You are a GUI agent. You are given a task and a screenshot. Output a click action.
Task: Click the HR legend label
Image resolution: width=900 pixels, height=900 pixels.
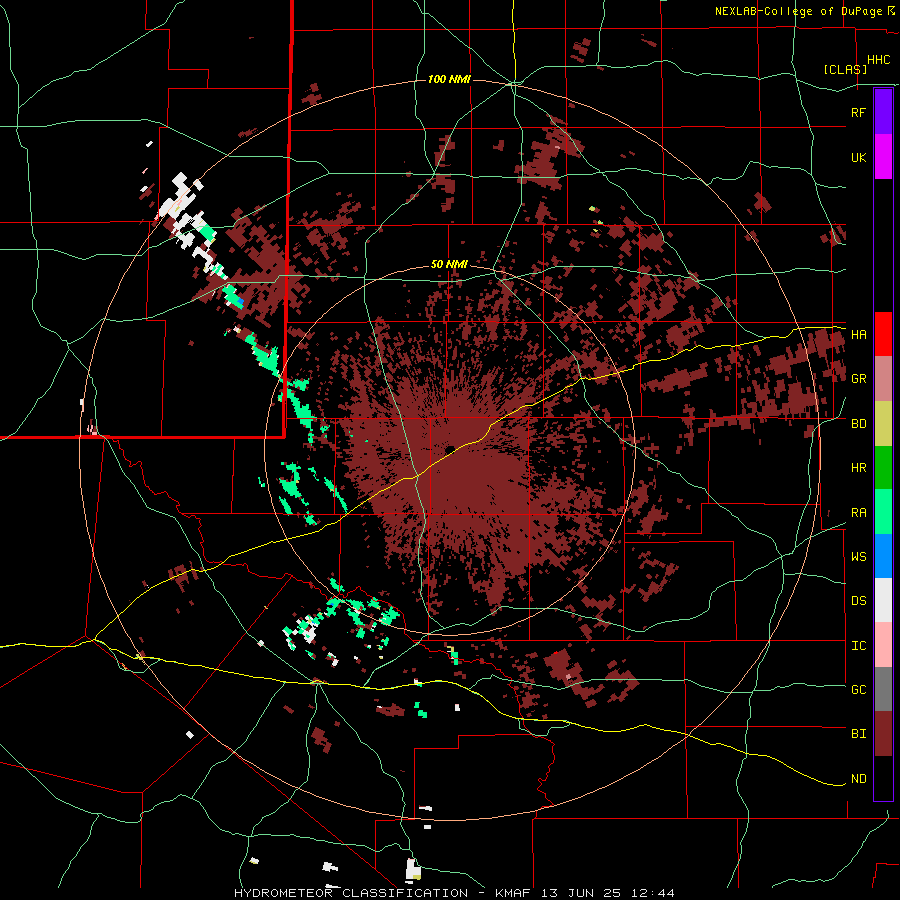[x=858, y=468]
